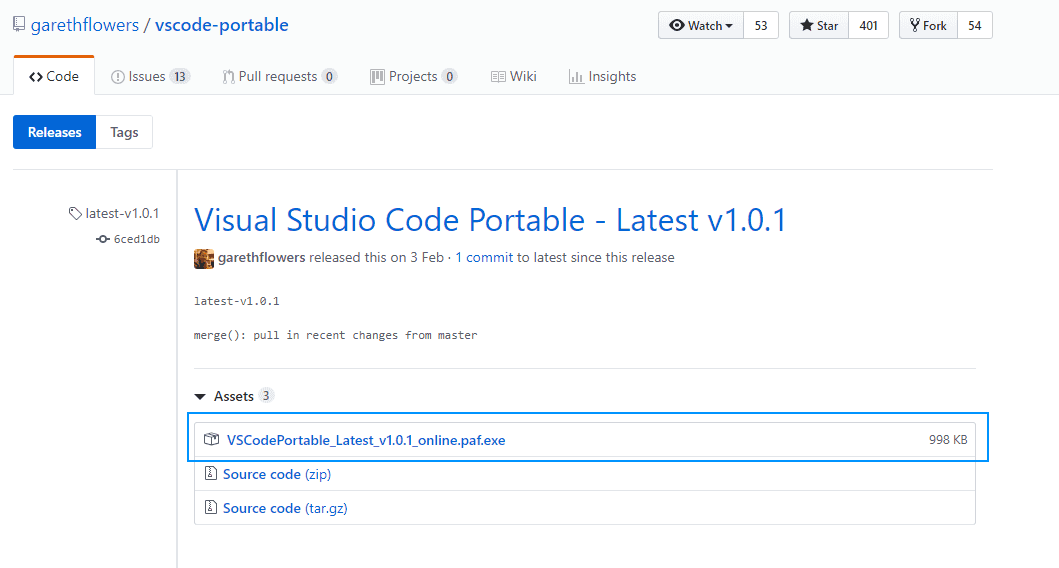Click the Pull requests count badge 0

(329, 76)
